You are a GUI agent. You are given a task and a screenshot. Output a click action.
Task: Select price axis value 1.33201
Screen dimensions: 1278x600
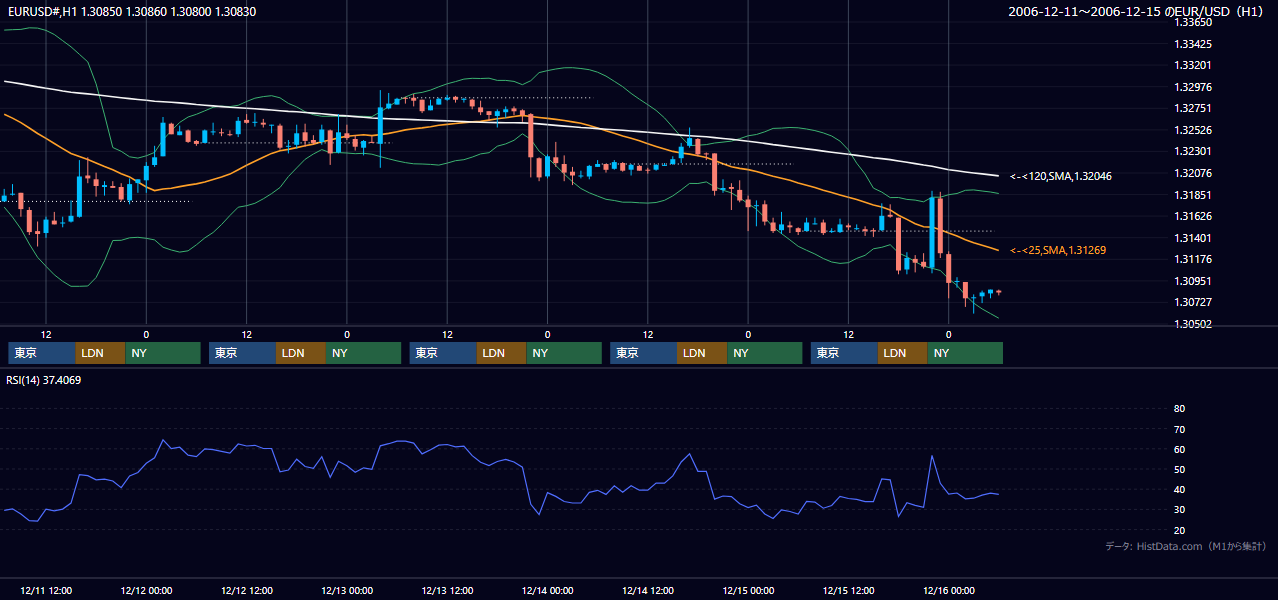tap(1193, 65)
